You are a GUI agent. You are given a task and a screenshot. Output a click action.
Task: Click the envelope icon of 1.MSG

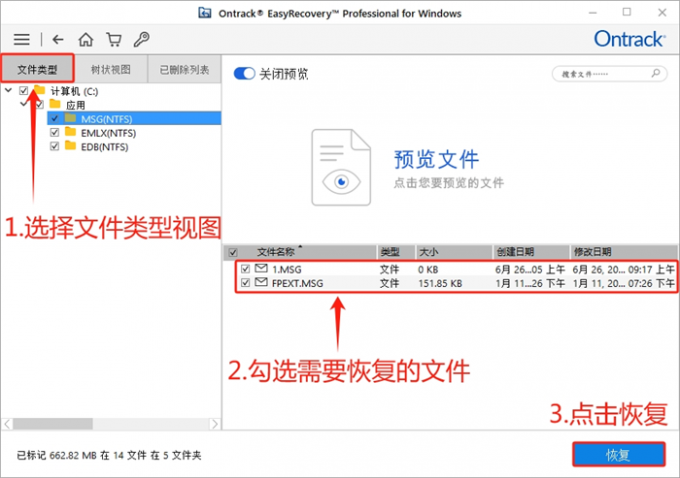[x=261, y=268]
